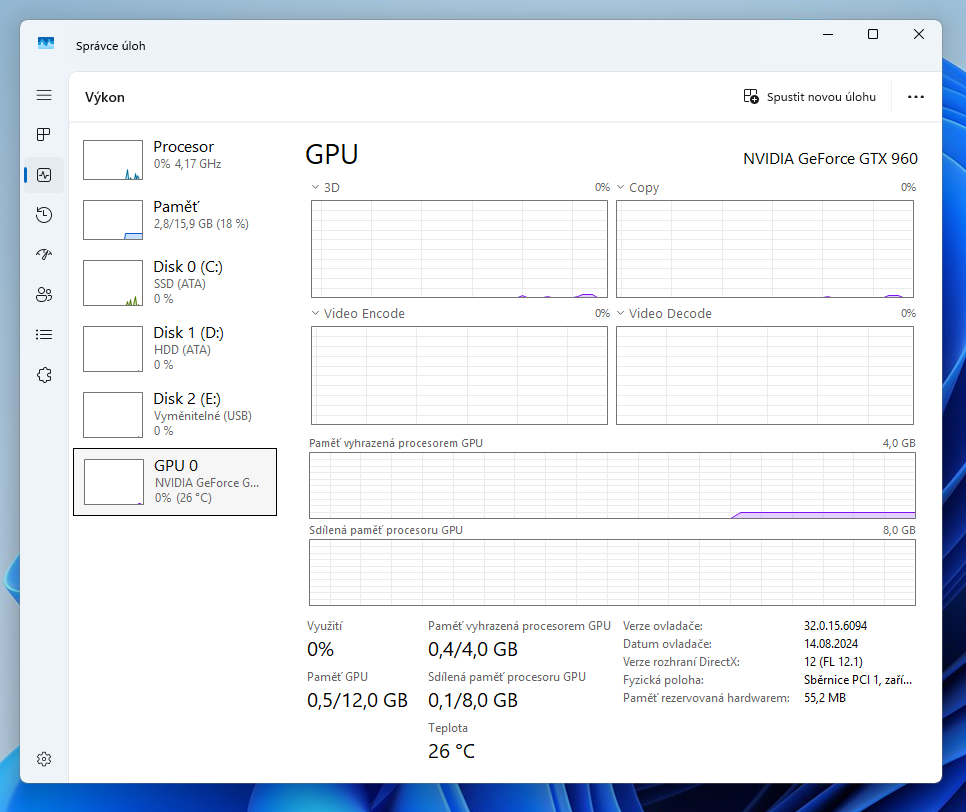Open Task Manager settings via gear icon
This screenshot has height=812, width=966.
tap(44, 759)
